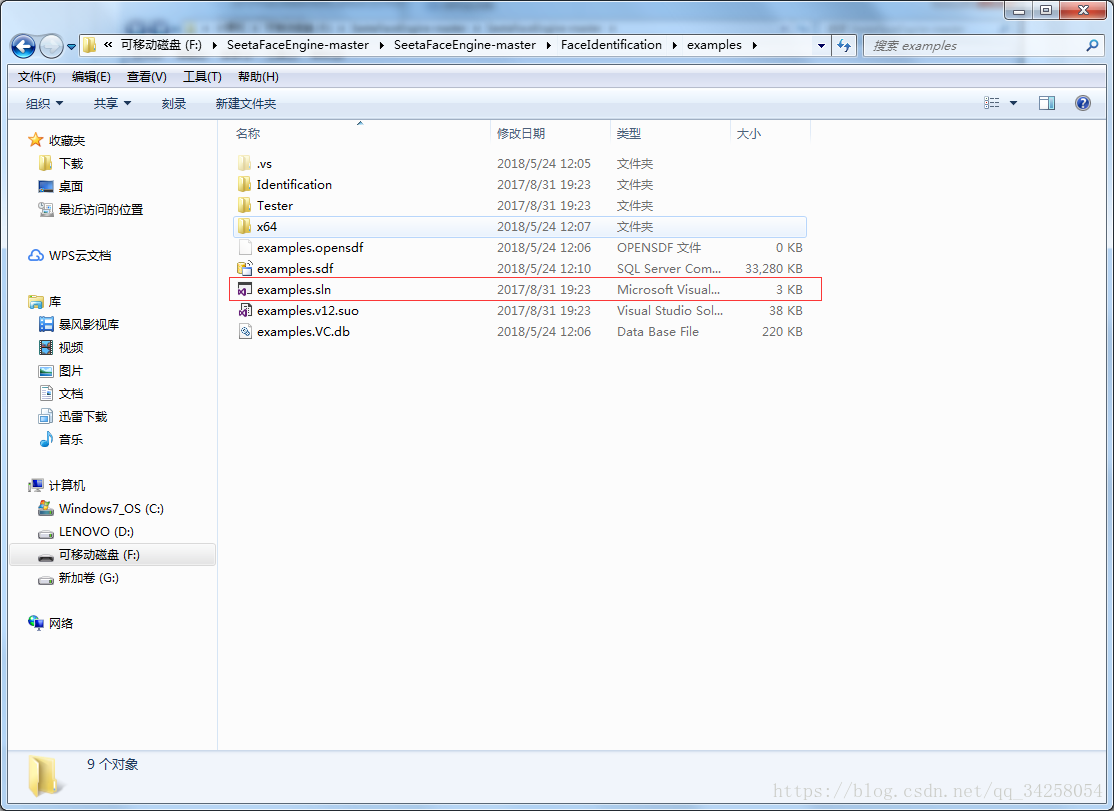The image size is (1114, 811).
Task: Select examples.sln Visual Studio icon
Action: tap(244, 290)
